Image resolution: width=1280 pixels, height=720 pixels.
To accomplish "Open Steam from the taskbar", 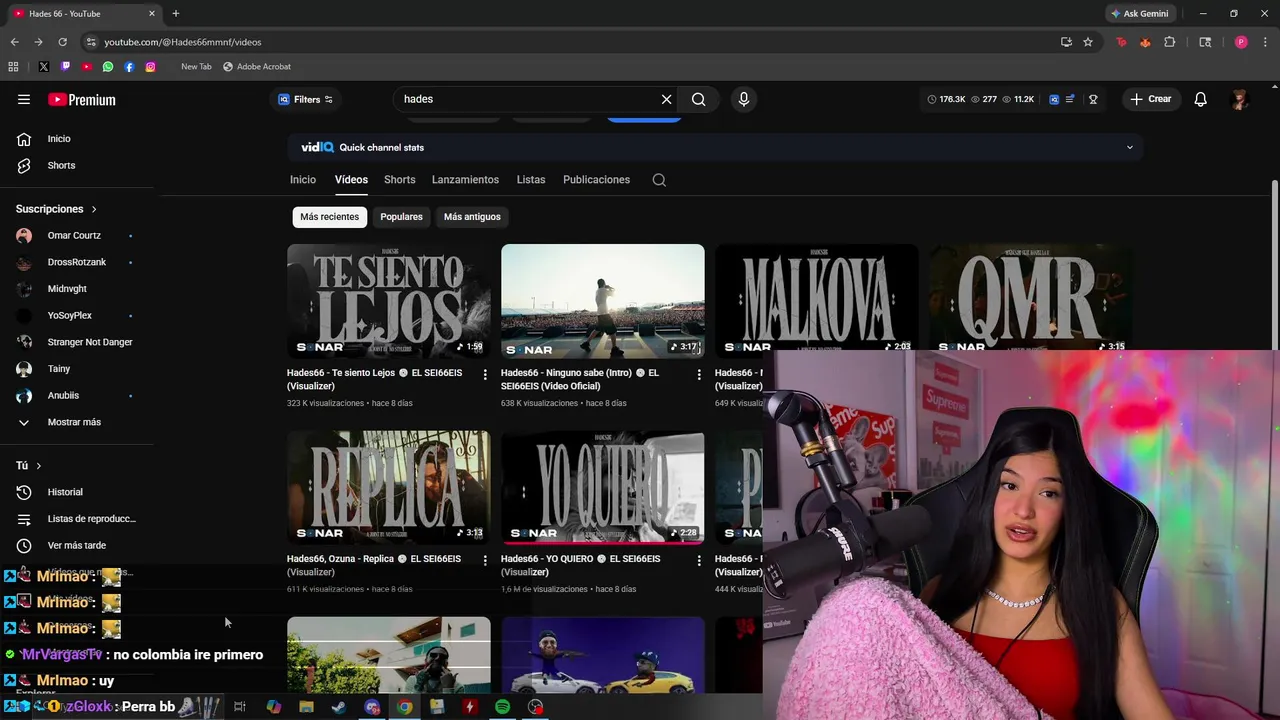I will 339,707.
